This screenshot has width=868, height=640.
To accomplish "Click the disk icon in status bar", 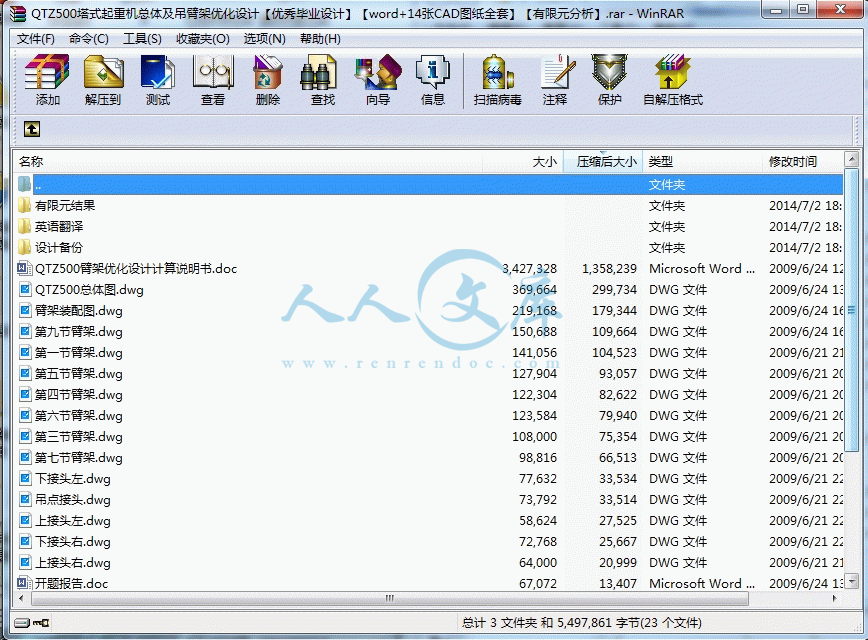I will (x=22, y=623).
